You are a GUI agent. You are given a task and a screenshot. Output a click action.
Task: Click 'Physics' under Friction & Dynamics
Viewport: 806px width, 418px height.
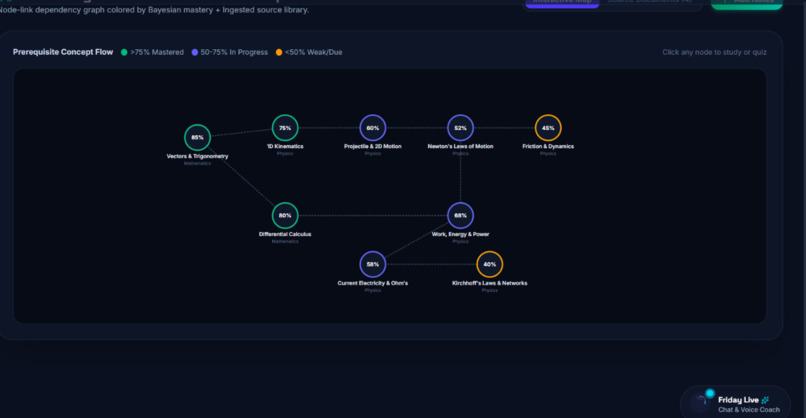(x=548, y=154)
